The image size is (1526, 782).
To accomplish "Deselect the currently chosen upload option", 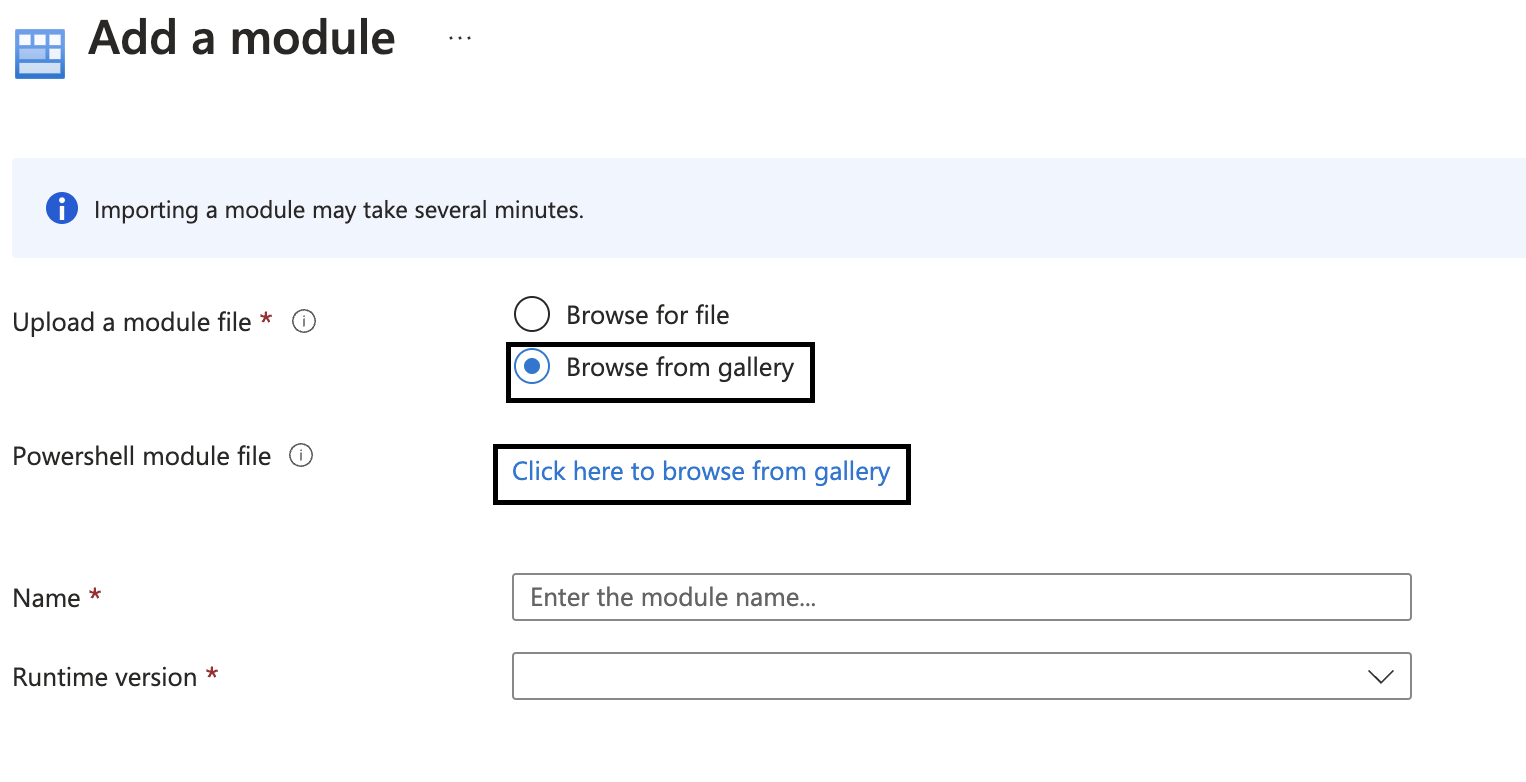I will [x=531, y=366].
